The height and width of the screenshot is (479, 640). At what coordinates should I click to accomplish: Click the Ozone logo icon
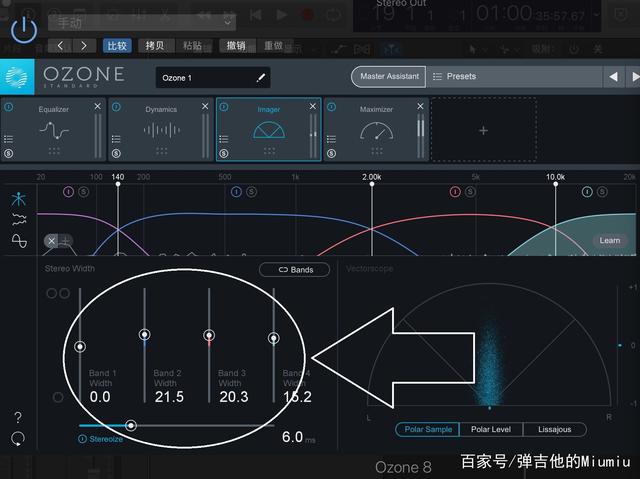[x=17, y=77]
